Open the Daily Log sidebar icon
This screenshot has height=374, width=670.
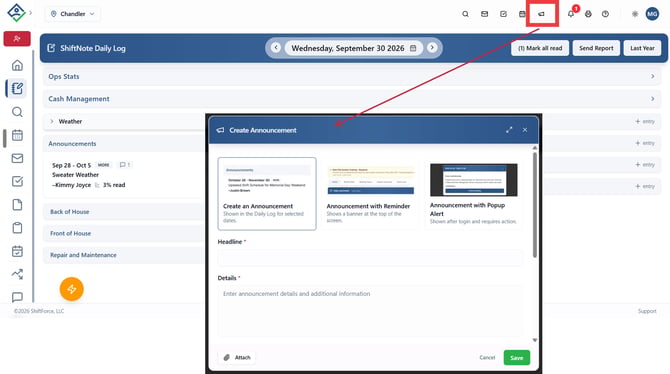tap(17, 88)
